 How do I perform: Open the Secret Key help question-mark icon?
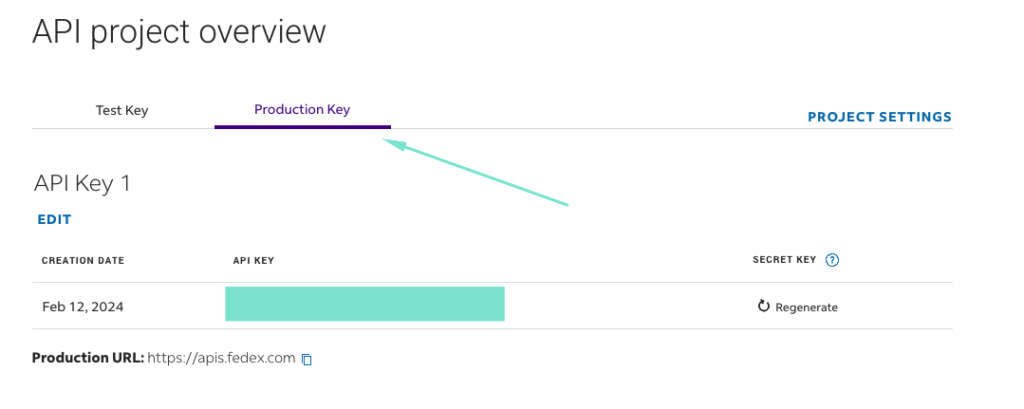832,260
